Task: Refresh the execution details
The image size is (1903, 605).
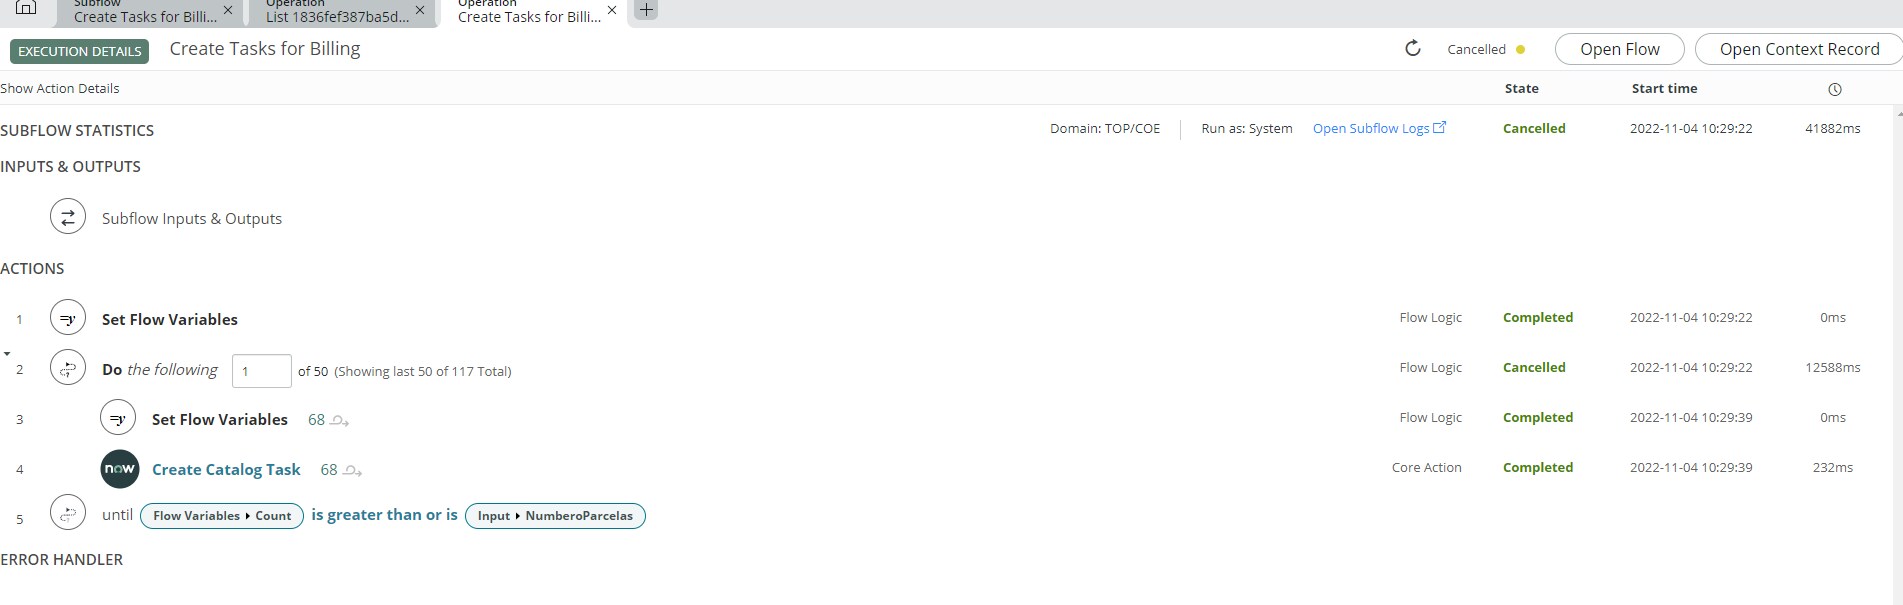Action: [1413, 48]
